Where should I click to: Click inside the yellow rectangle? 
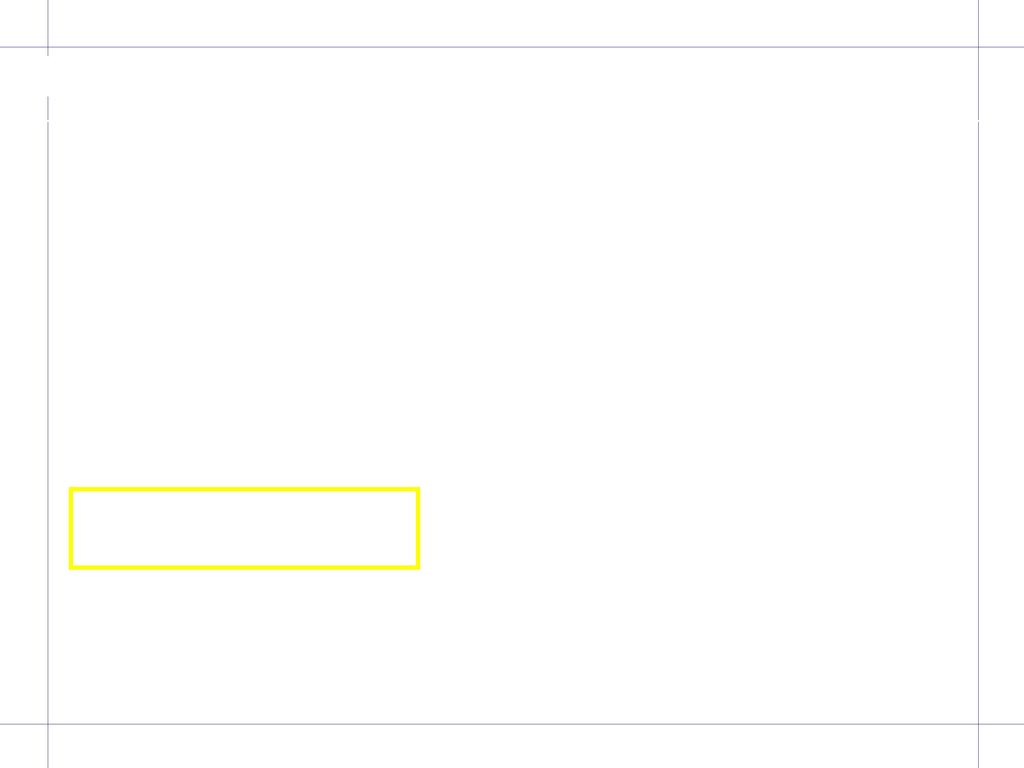coord(244,528)
